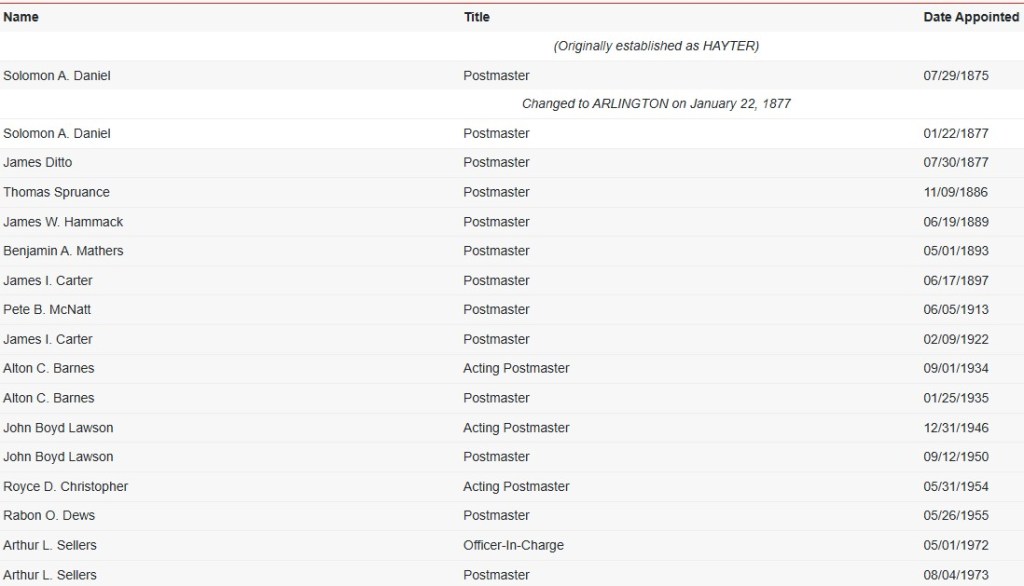The image size is (1024, 586).
Task: Click the 09/01/1934 date cell
Action: 955,369
